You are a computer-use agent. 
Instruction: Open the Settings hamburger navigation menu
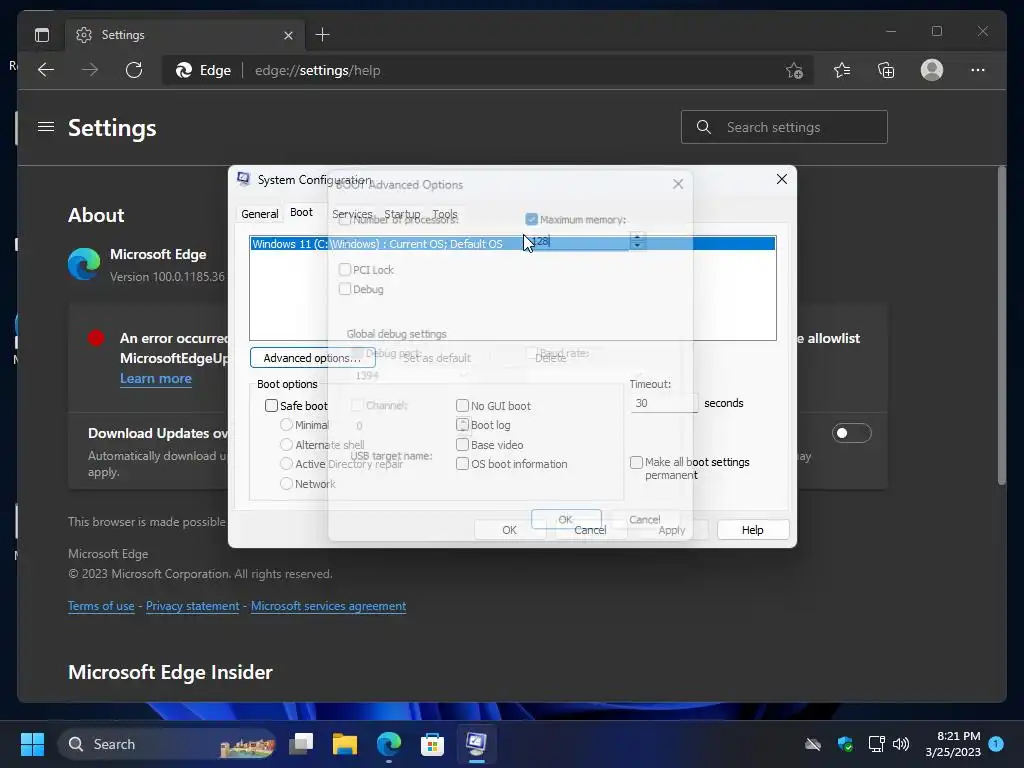tap(46, 127)
